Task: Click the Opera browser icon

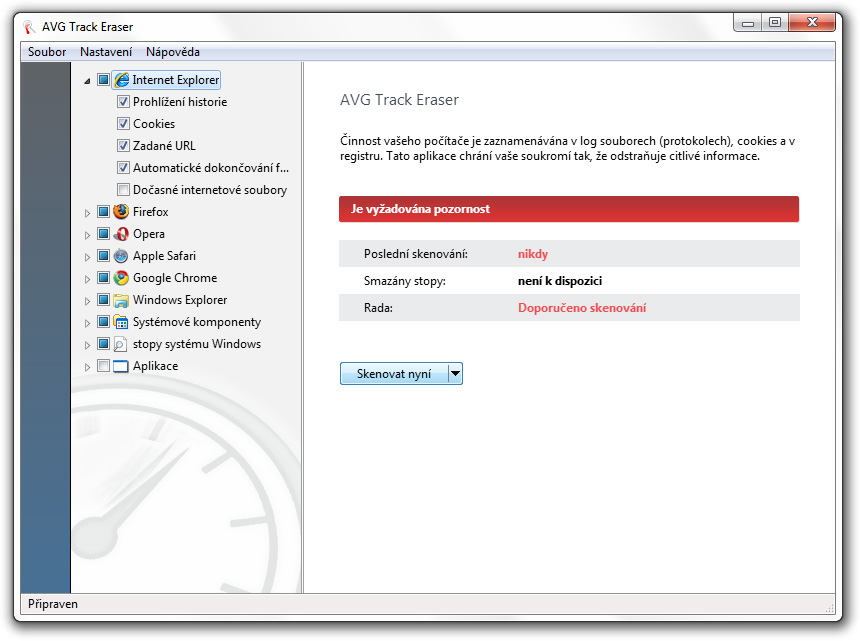Action: pos(121,234)
